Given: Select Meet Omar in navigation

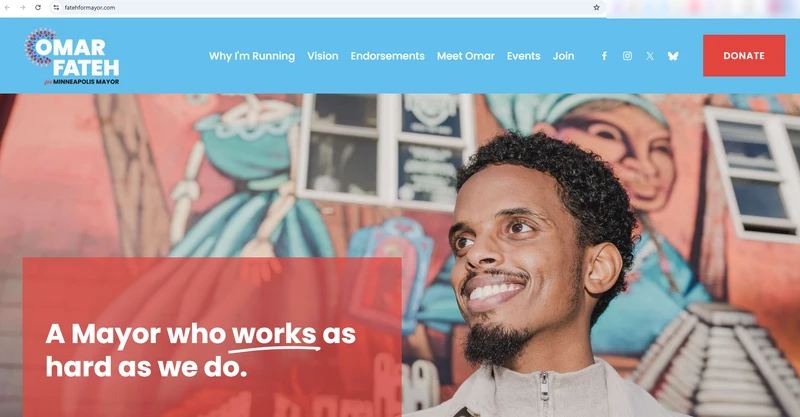Looking at the screenshot, I should pyautogui.click(x=466, y=56).
